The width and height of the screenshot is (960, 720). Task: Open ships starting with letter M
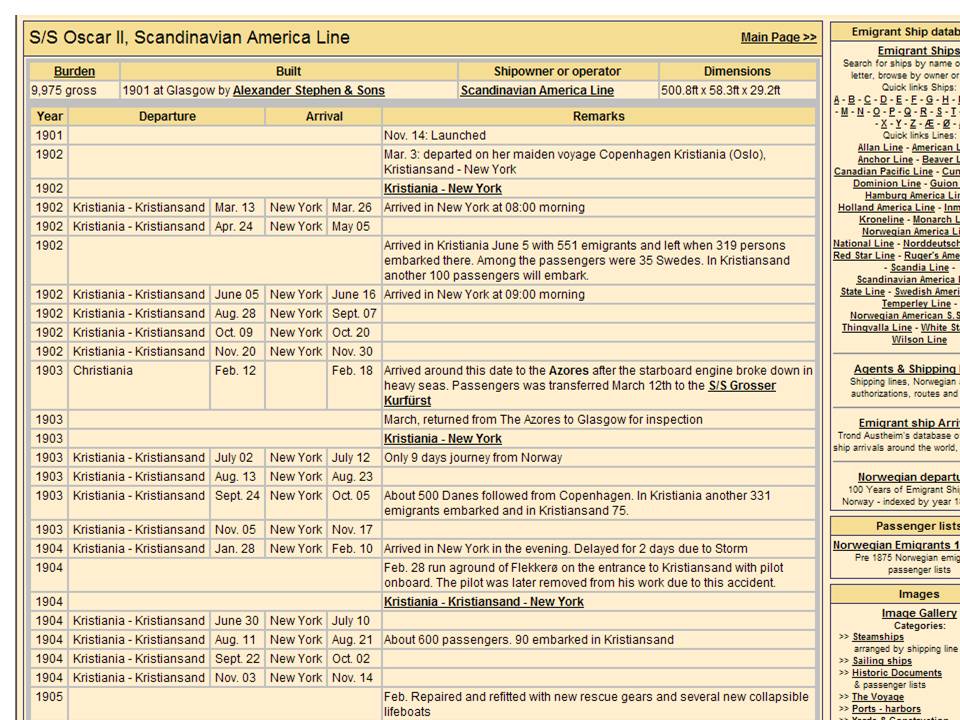tap(845, 111)
